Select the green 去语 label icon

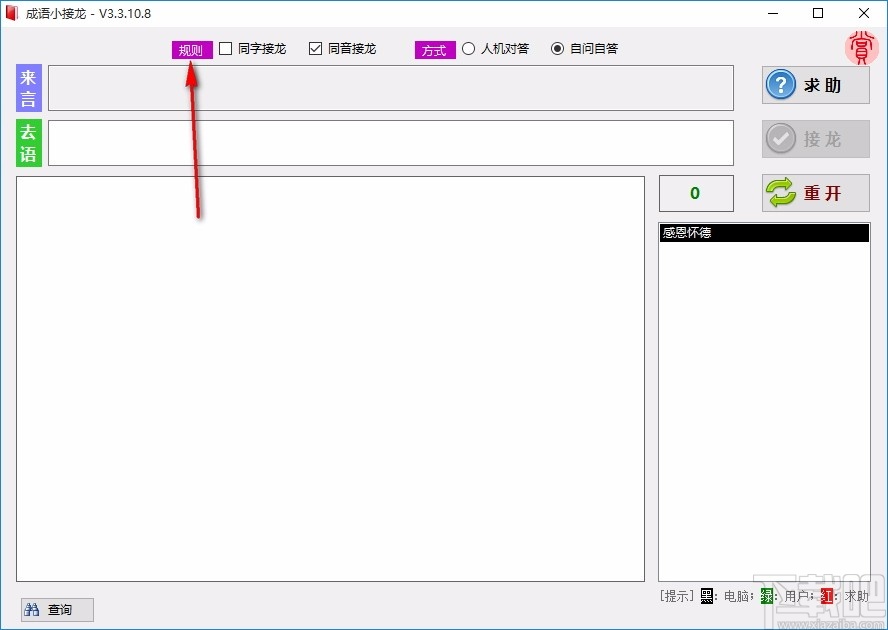pos(27,142)
